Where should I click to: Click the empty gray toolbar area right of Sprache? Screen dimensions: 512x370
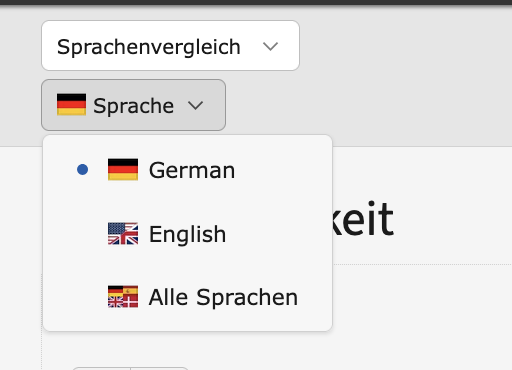(x=367, y=105)
